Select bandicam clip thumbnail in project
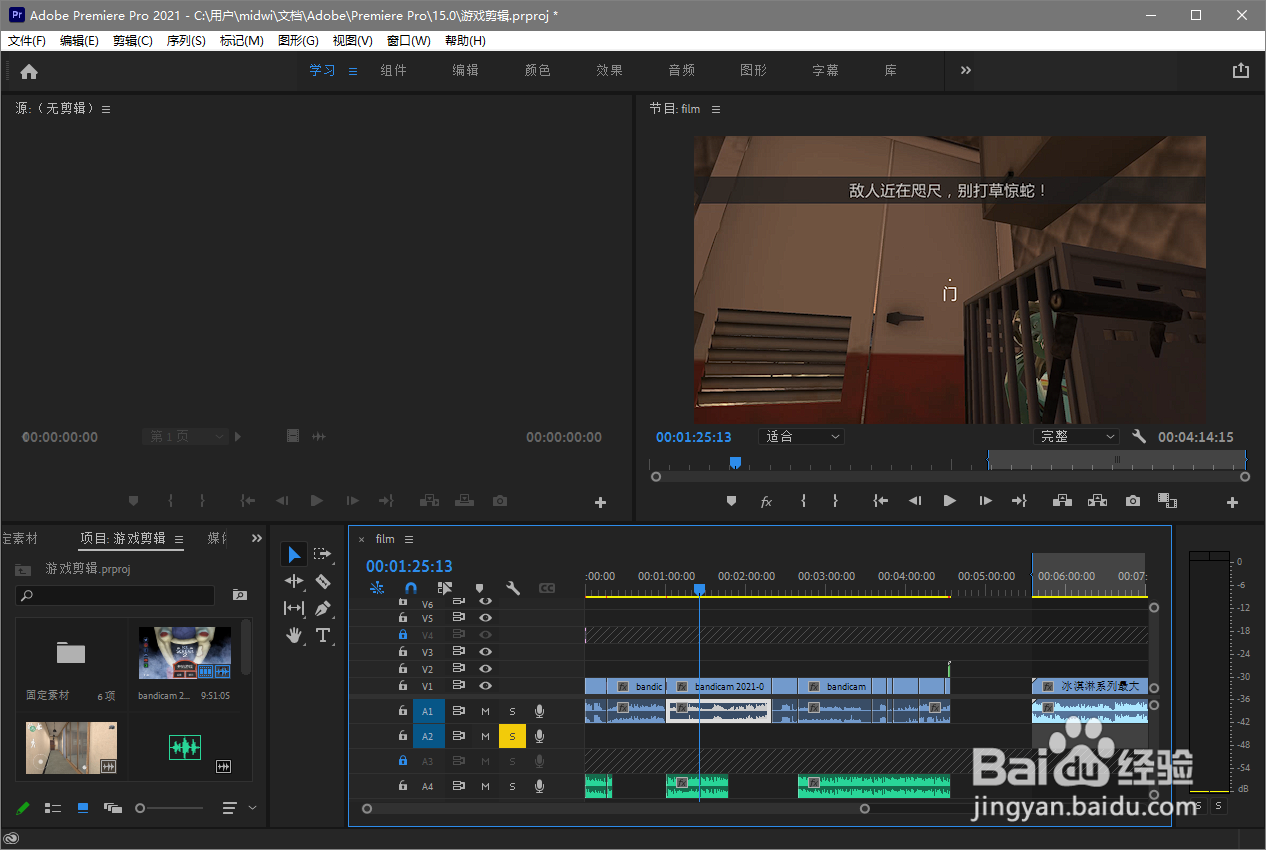1266x850 pixels. pos(185,653)
